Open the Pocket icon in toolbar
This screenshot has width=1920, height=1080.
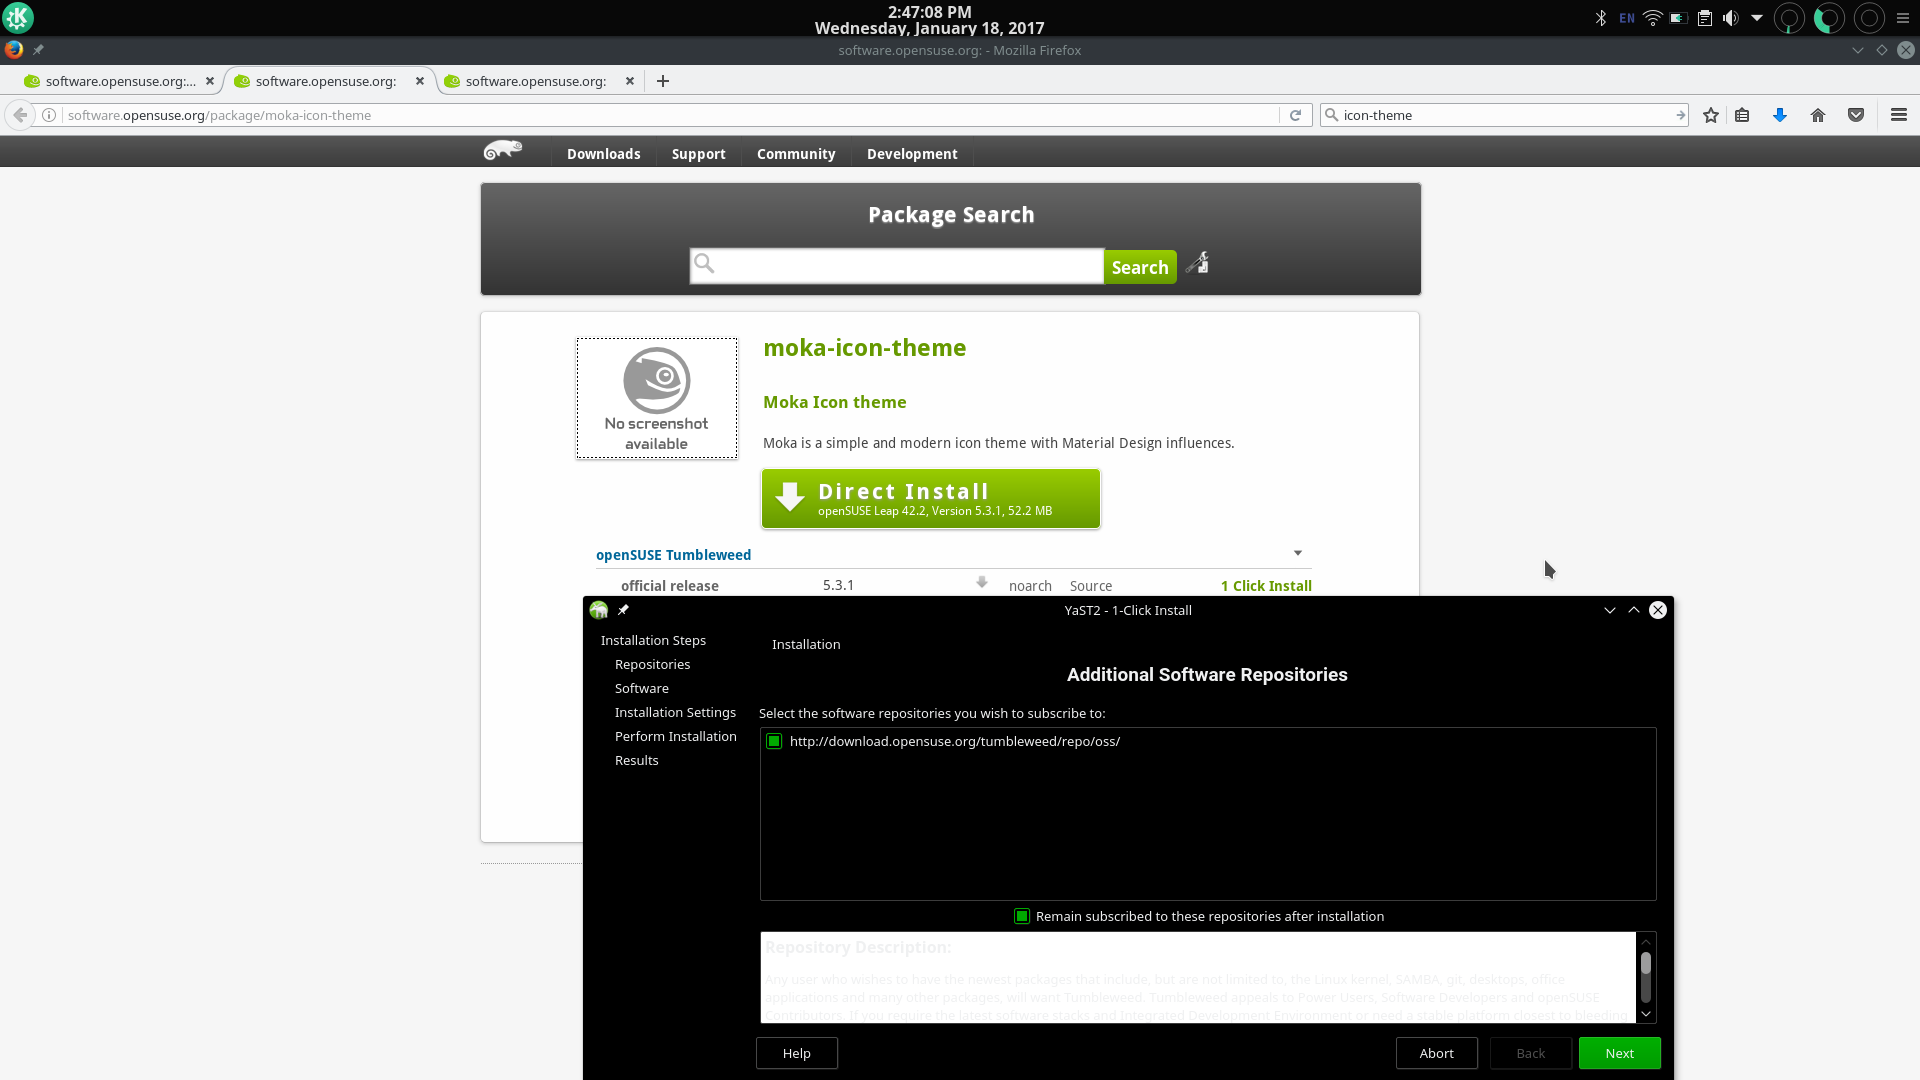click(x=1856, y=115)
